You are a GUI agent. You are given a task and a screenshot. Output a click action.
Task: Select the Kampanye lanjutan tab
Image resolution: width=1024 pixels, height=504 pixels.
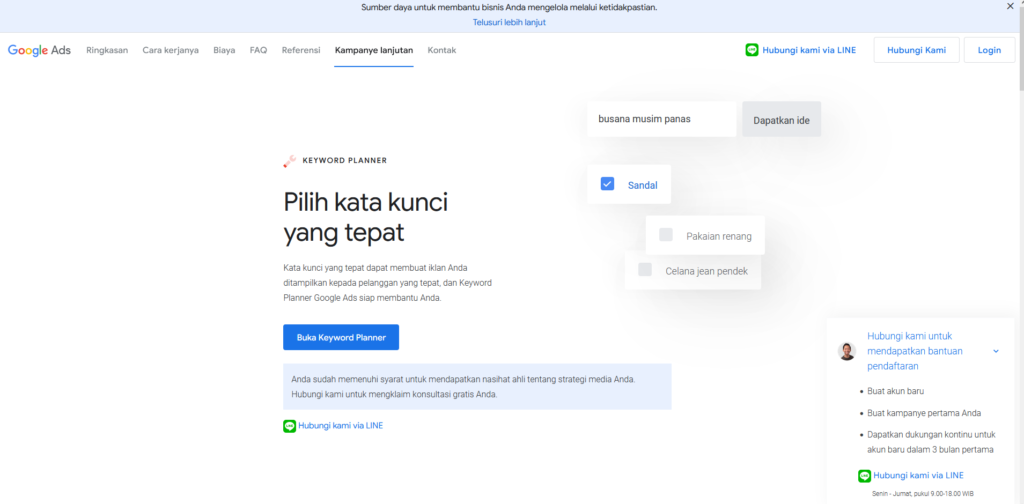point(374,50)
